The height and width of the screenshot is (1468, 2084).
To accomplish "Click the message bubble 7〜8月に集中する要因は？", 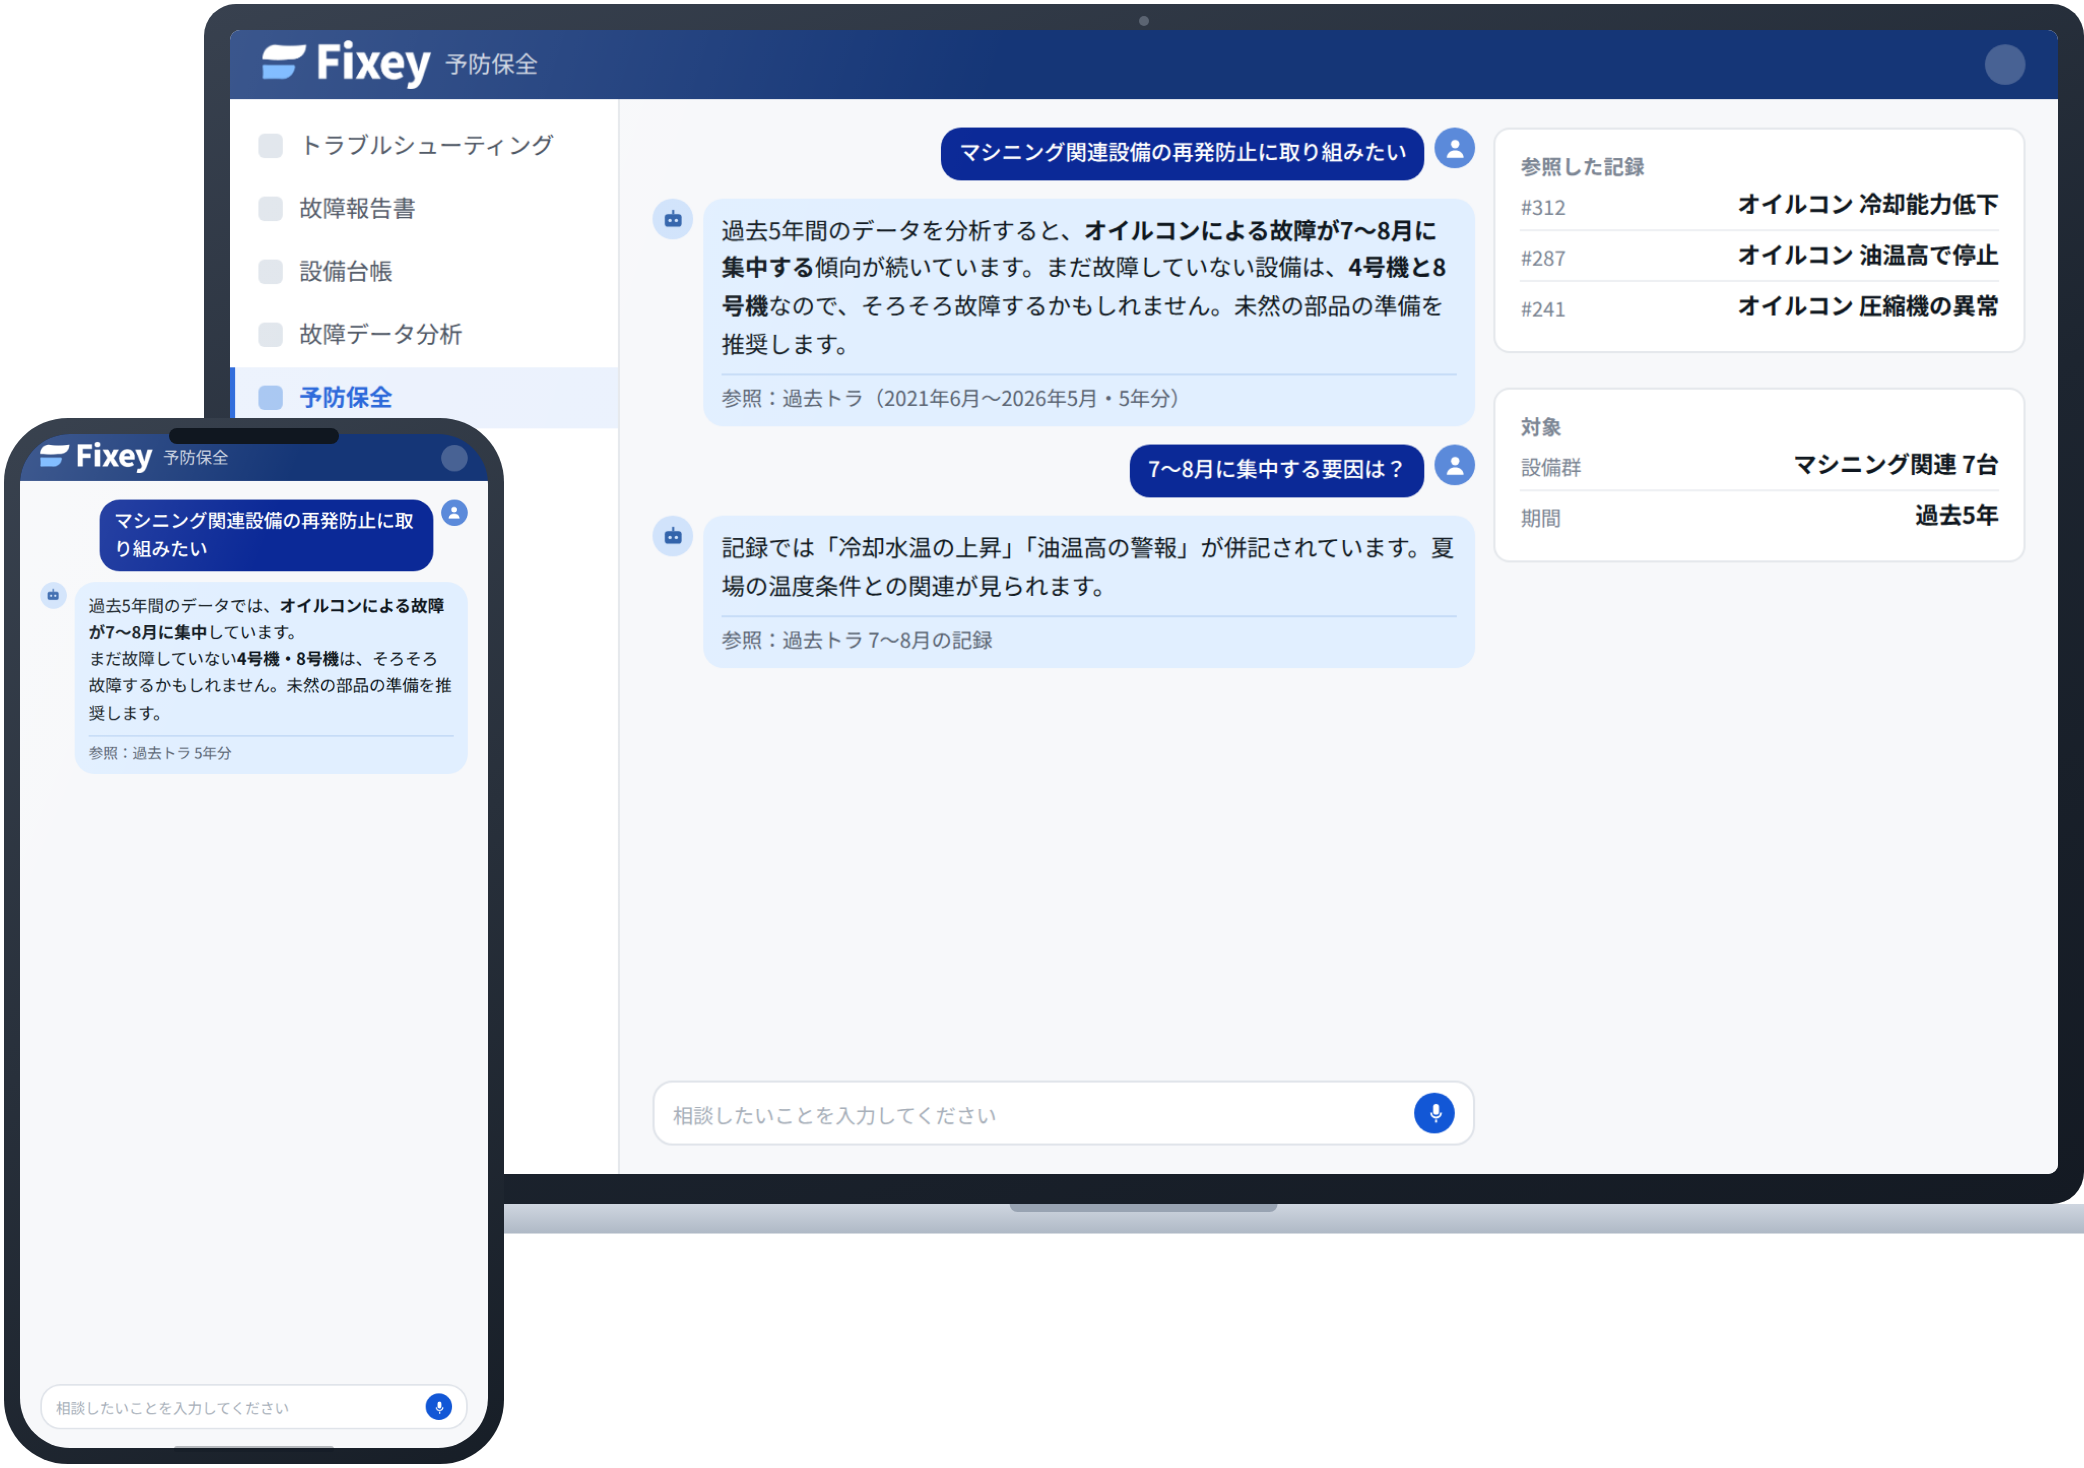I will pos(1276,470).
